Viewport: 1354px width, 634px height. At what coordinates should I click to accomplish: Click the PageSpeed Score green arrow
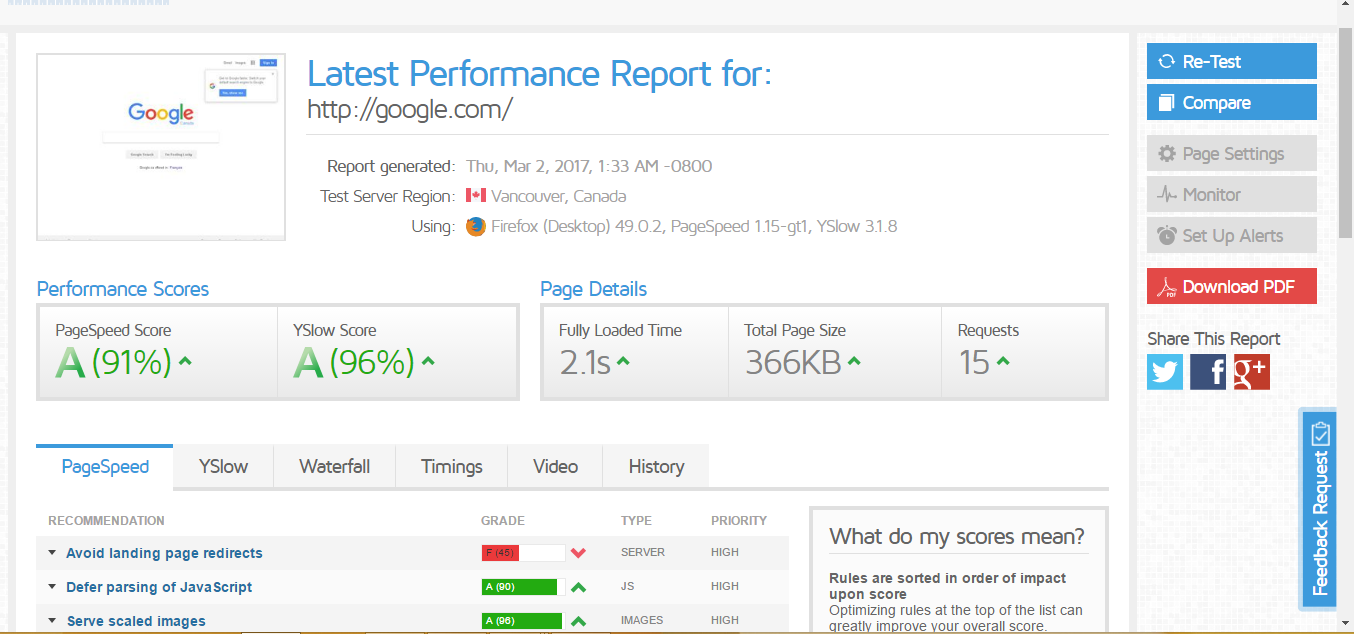184,361
